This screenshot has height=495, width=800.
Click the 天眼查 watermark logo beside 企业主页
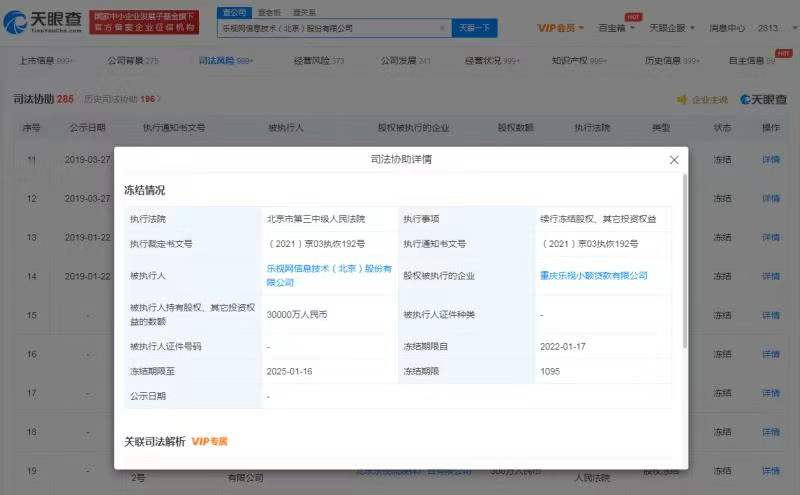(x=763, y=100)
